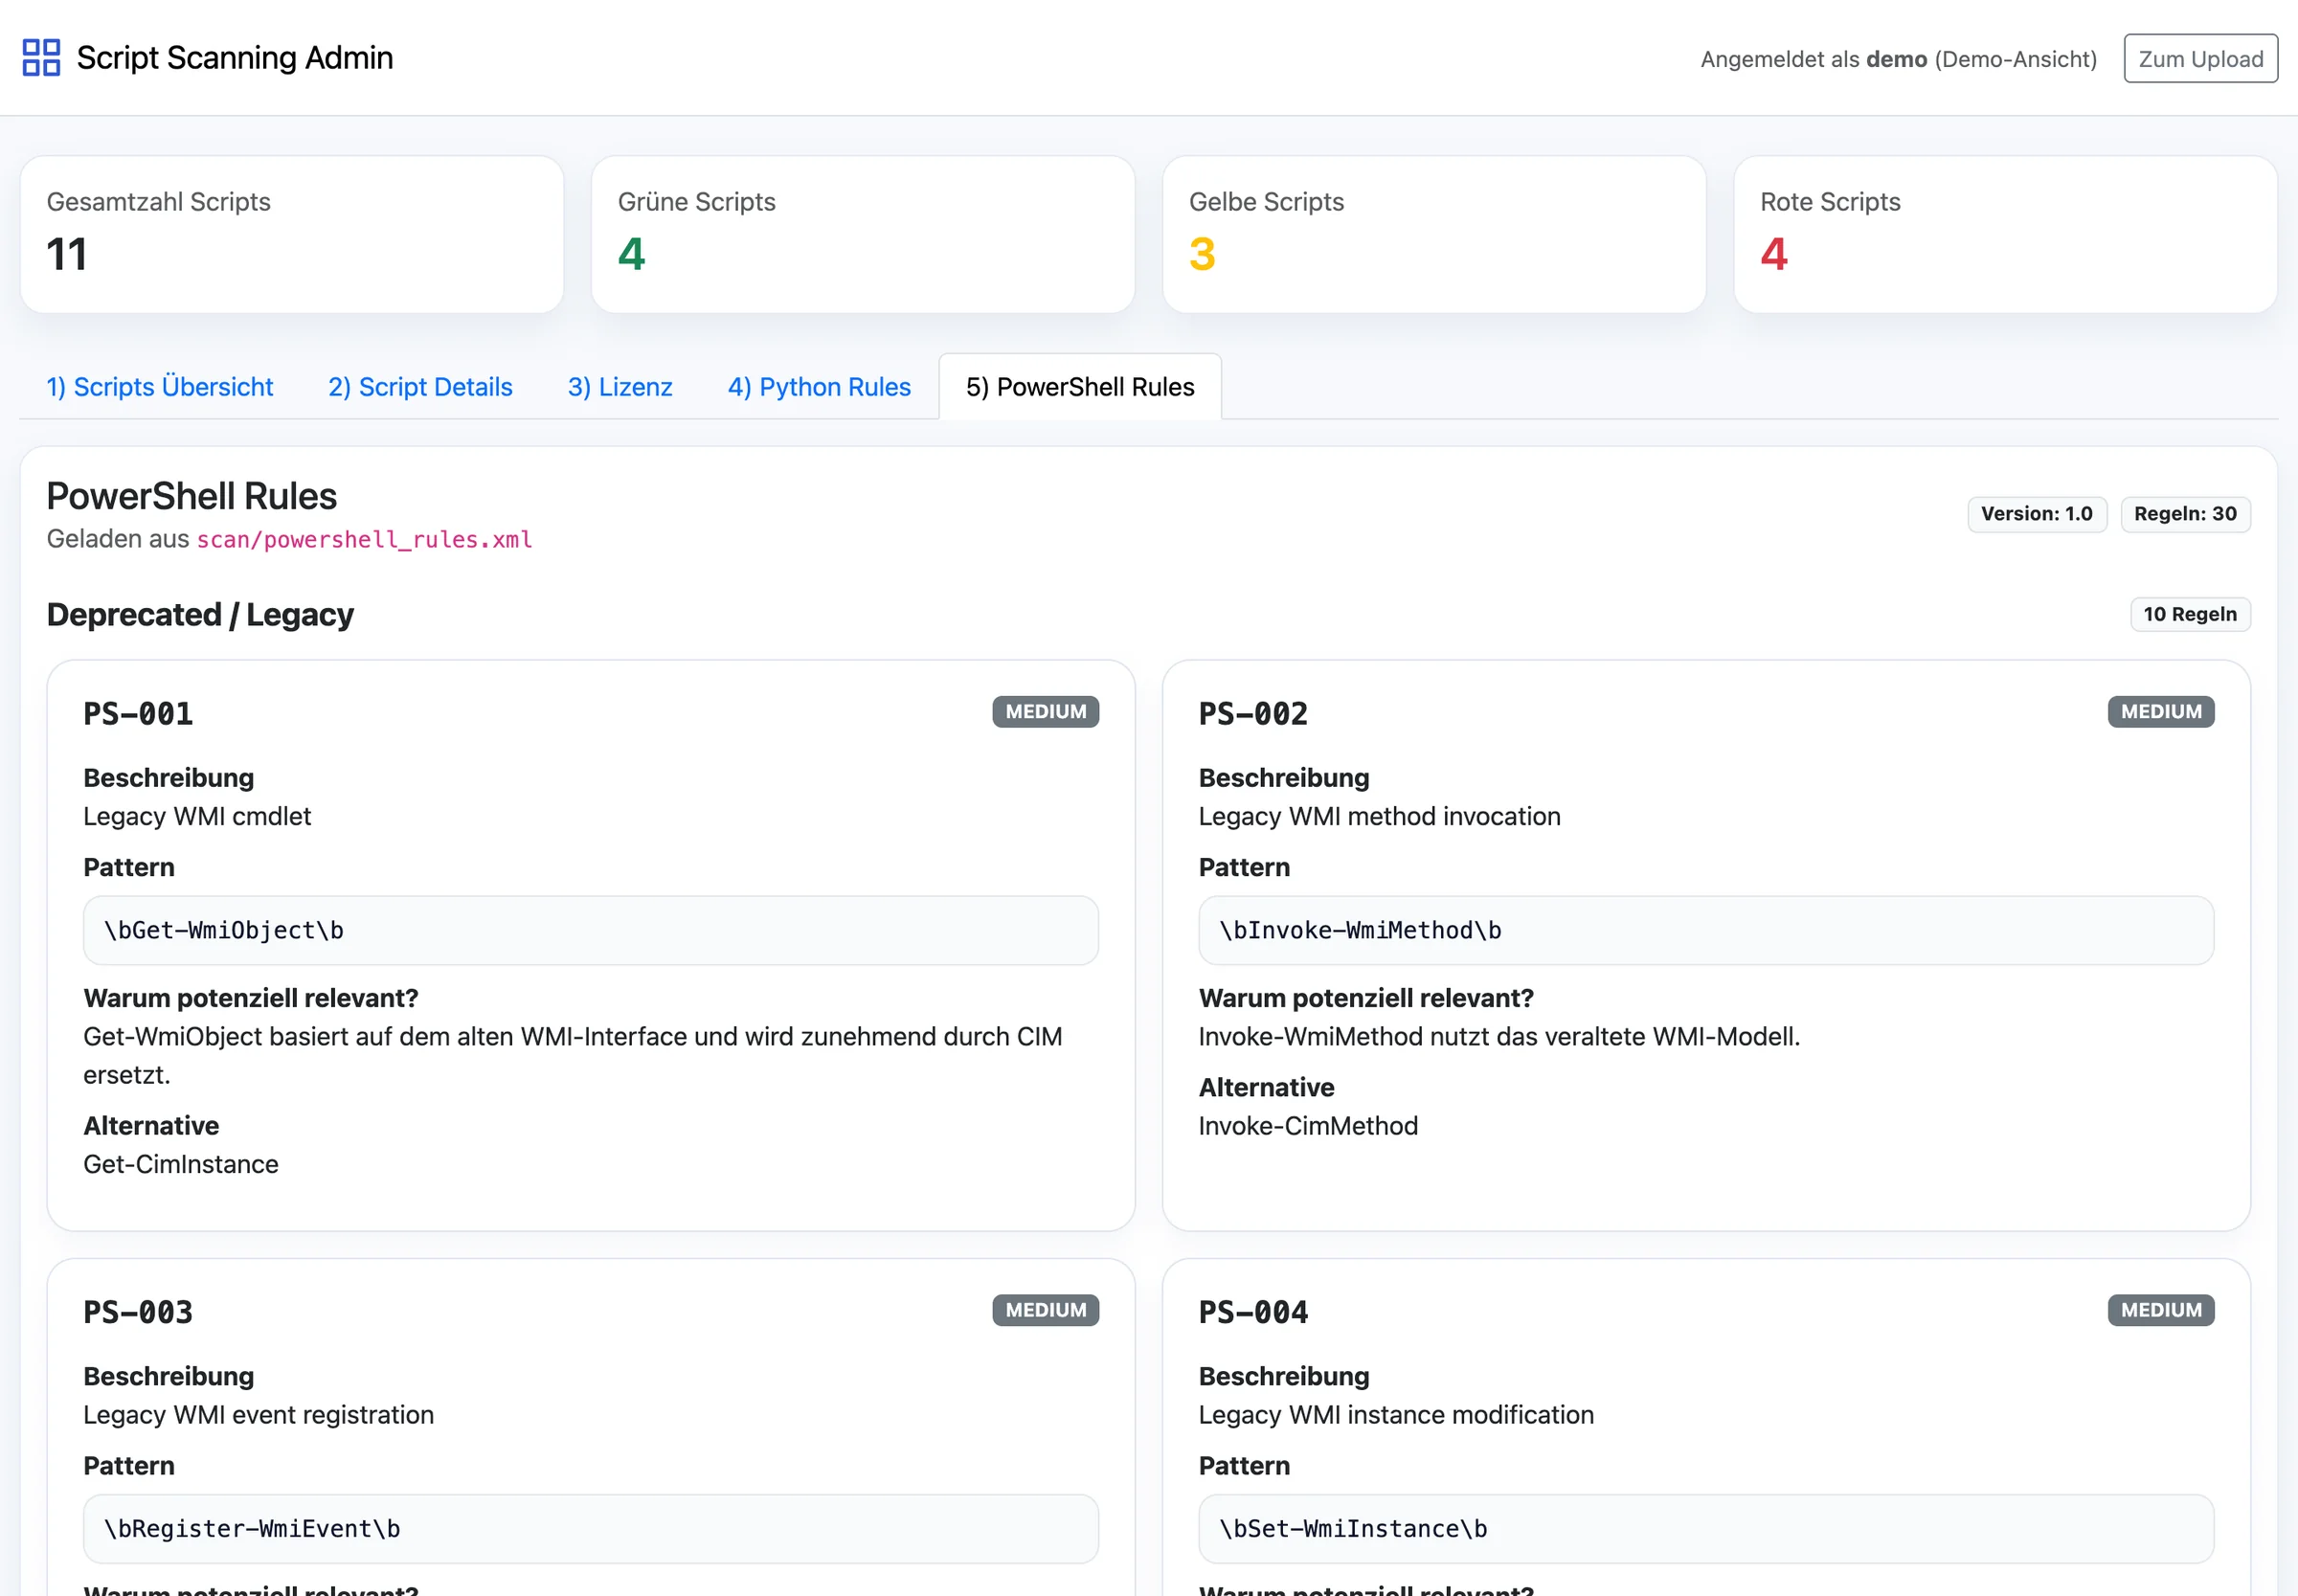Click the \bRegister-WmiEvent\b pattern box

coord(591,1529)
